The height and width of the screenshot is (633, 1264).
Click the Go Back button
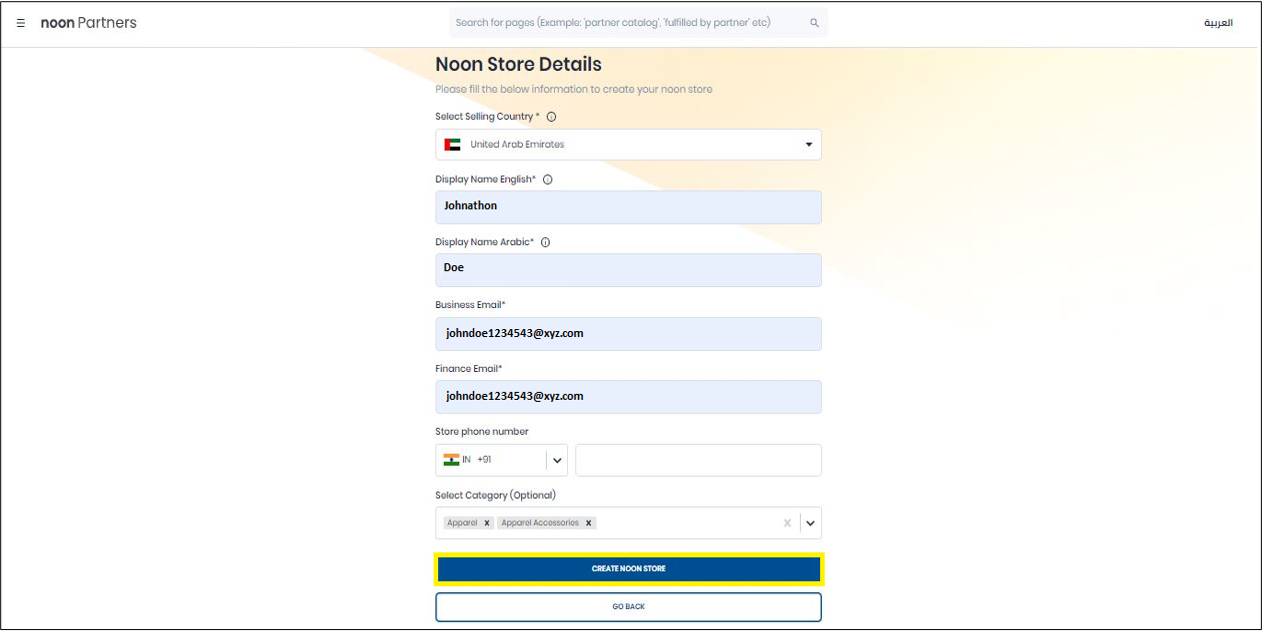pos(628,607)
